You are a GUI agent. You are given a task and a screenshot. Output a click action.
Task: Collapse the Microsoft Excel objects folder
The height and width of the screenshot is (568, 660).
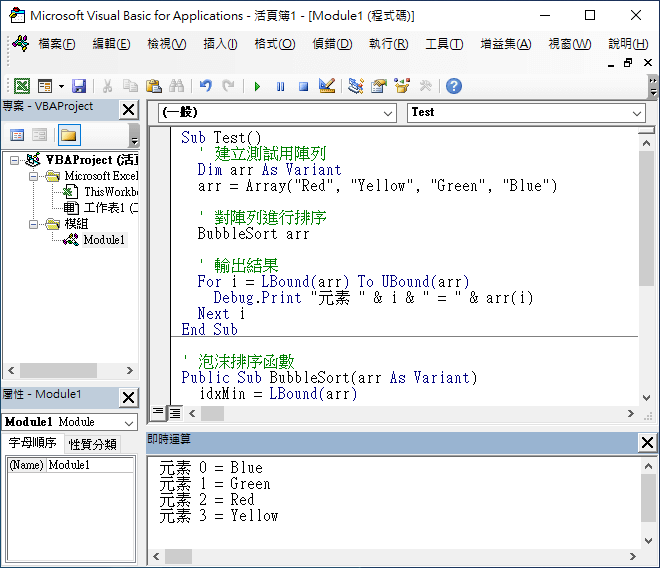[33, 176]
